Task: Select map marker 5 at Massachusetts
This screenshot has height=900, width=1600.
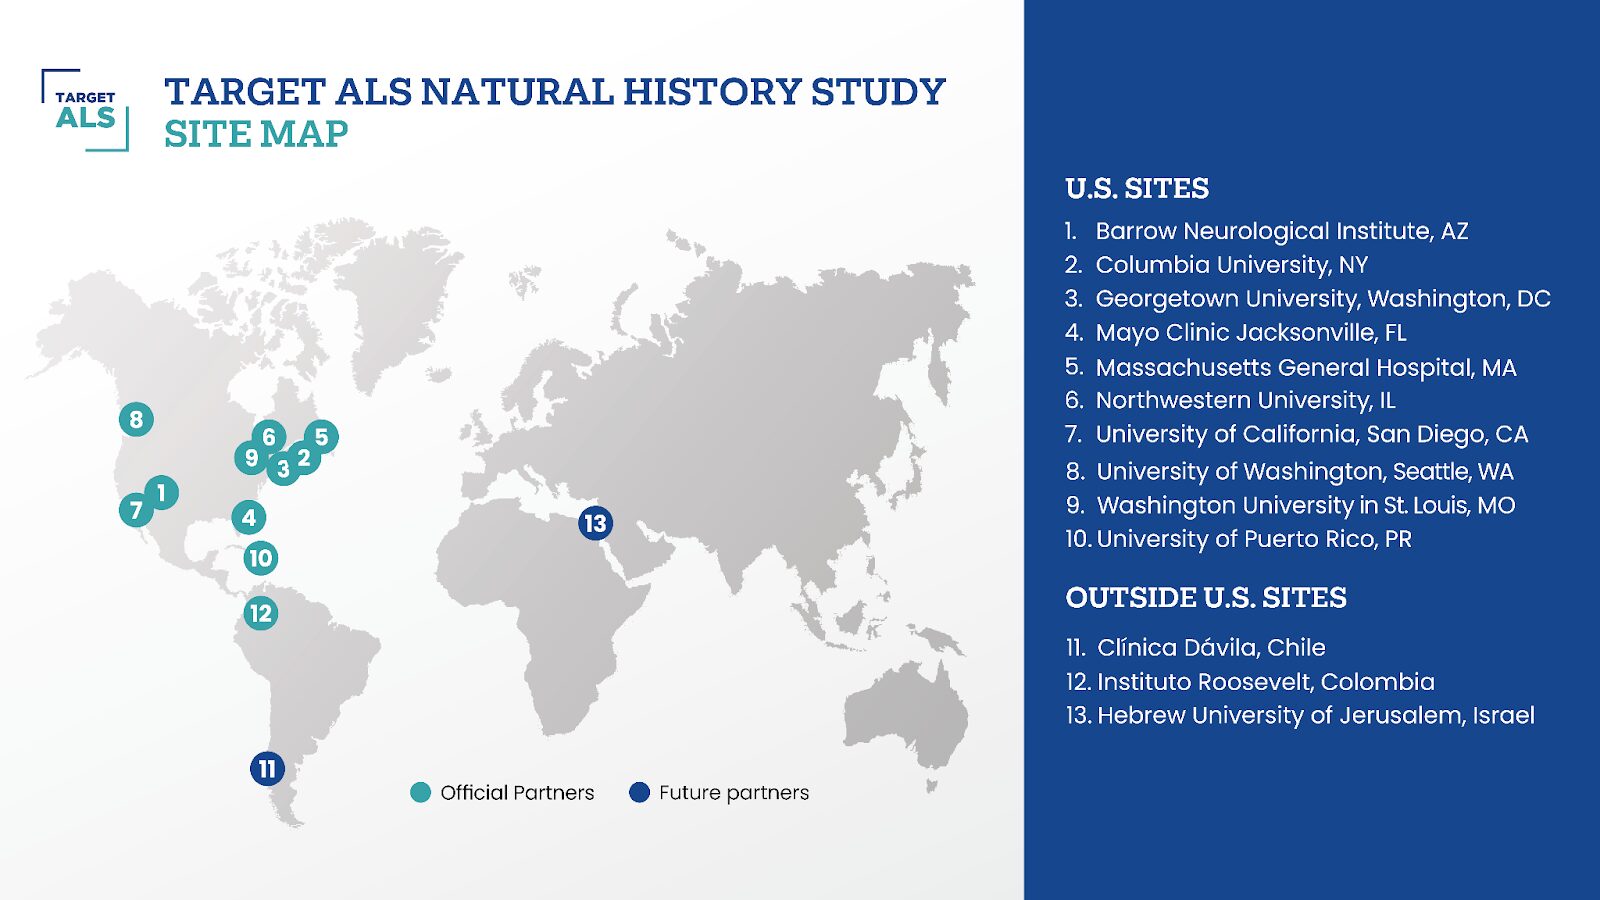Action: pyautogui.click(x=321, y=437)
